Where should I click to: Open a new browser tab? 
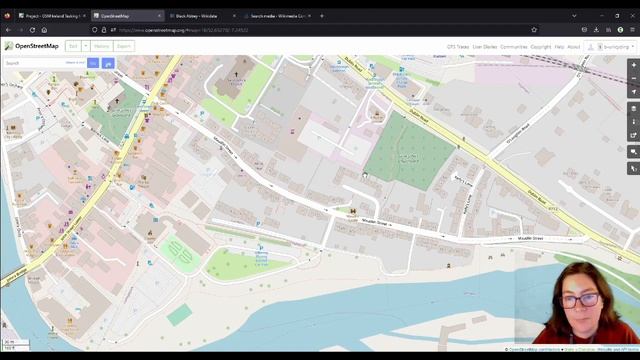(322, 16)
